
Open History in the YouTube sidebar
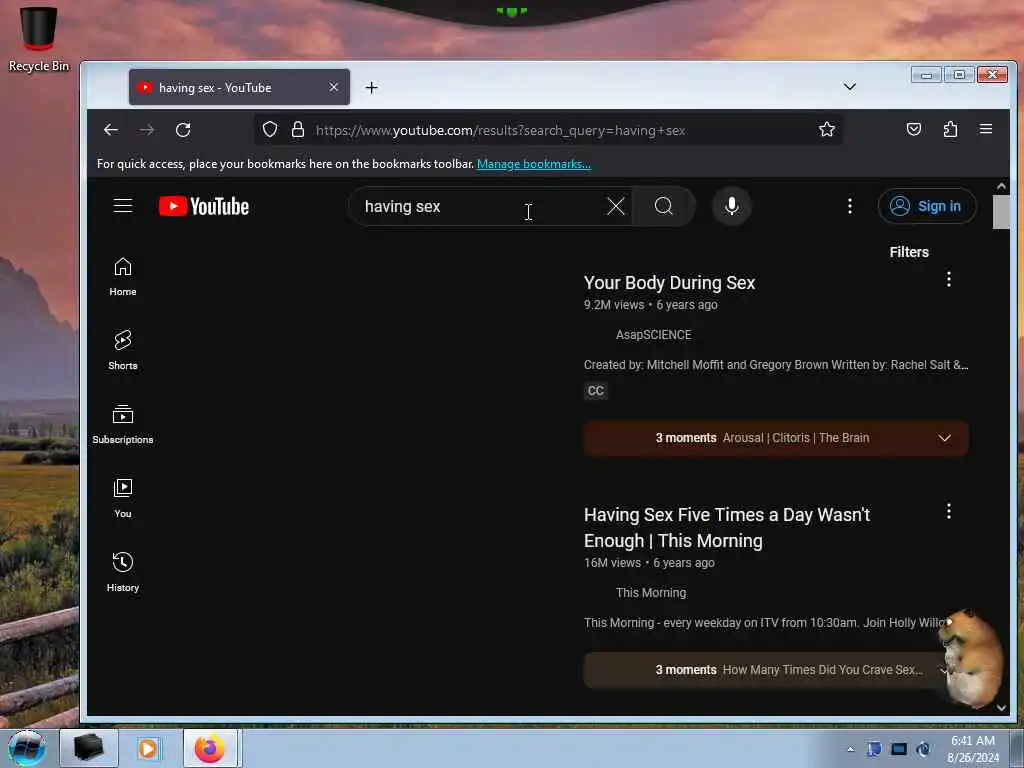tap(123, 572)
